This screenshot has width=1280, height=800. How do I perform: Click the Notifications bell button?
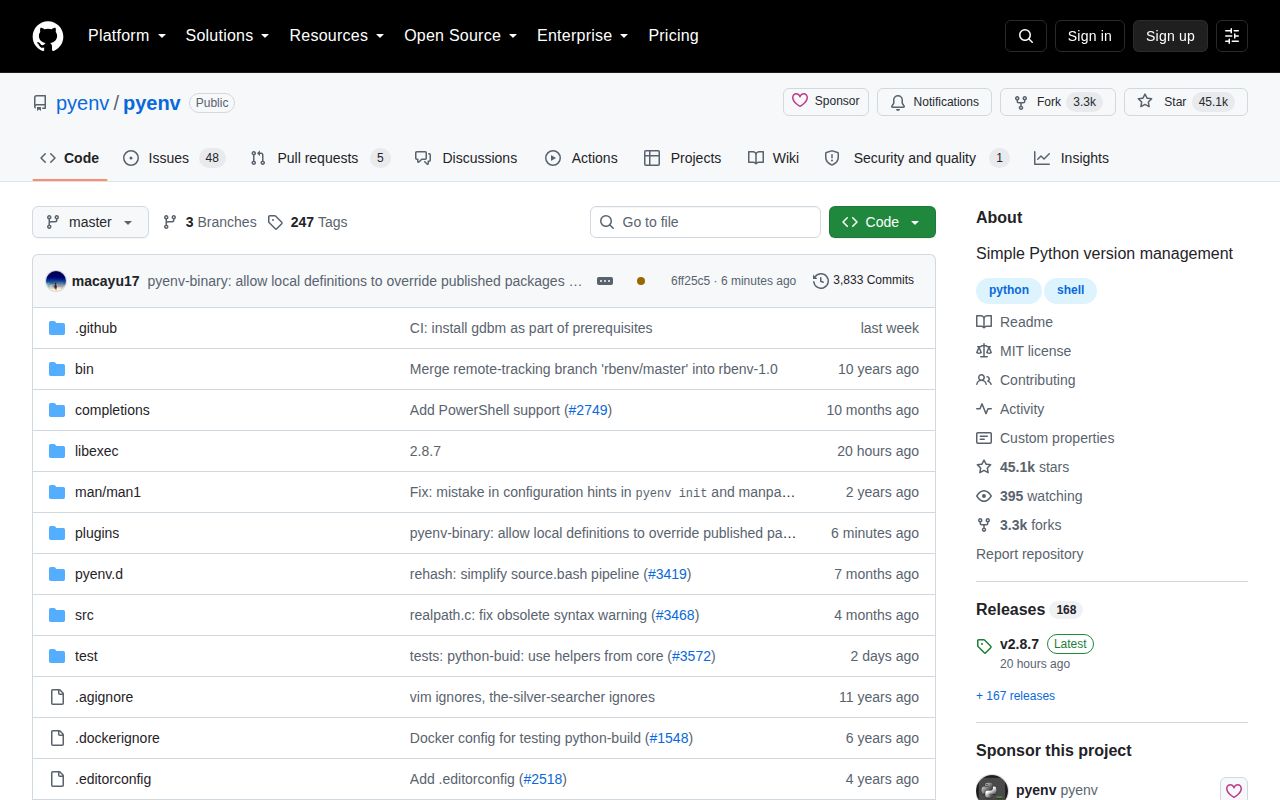(x=934, y=102)
